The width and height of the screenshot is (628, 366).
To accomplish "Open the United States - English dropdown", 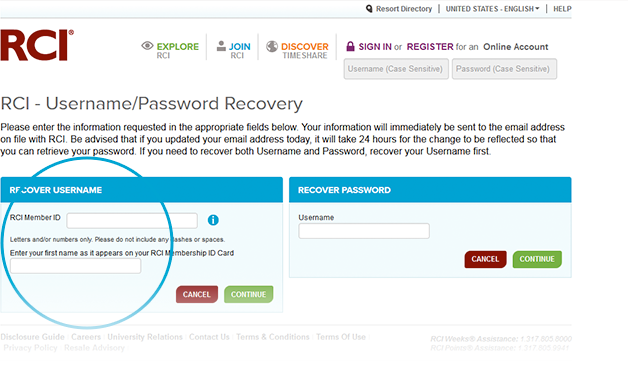I will point(492,9).
